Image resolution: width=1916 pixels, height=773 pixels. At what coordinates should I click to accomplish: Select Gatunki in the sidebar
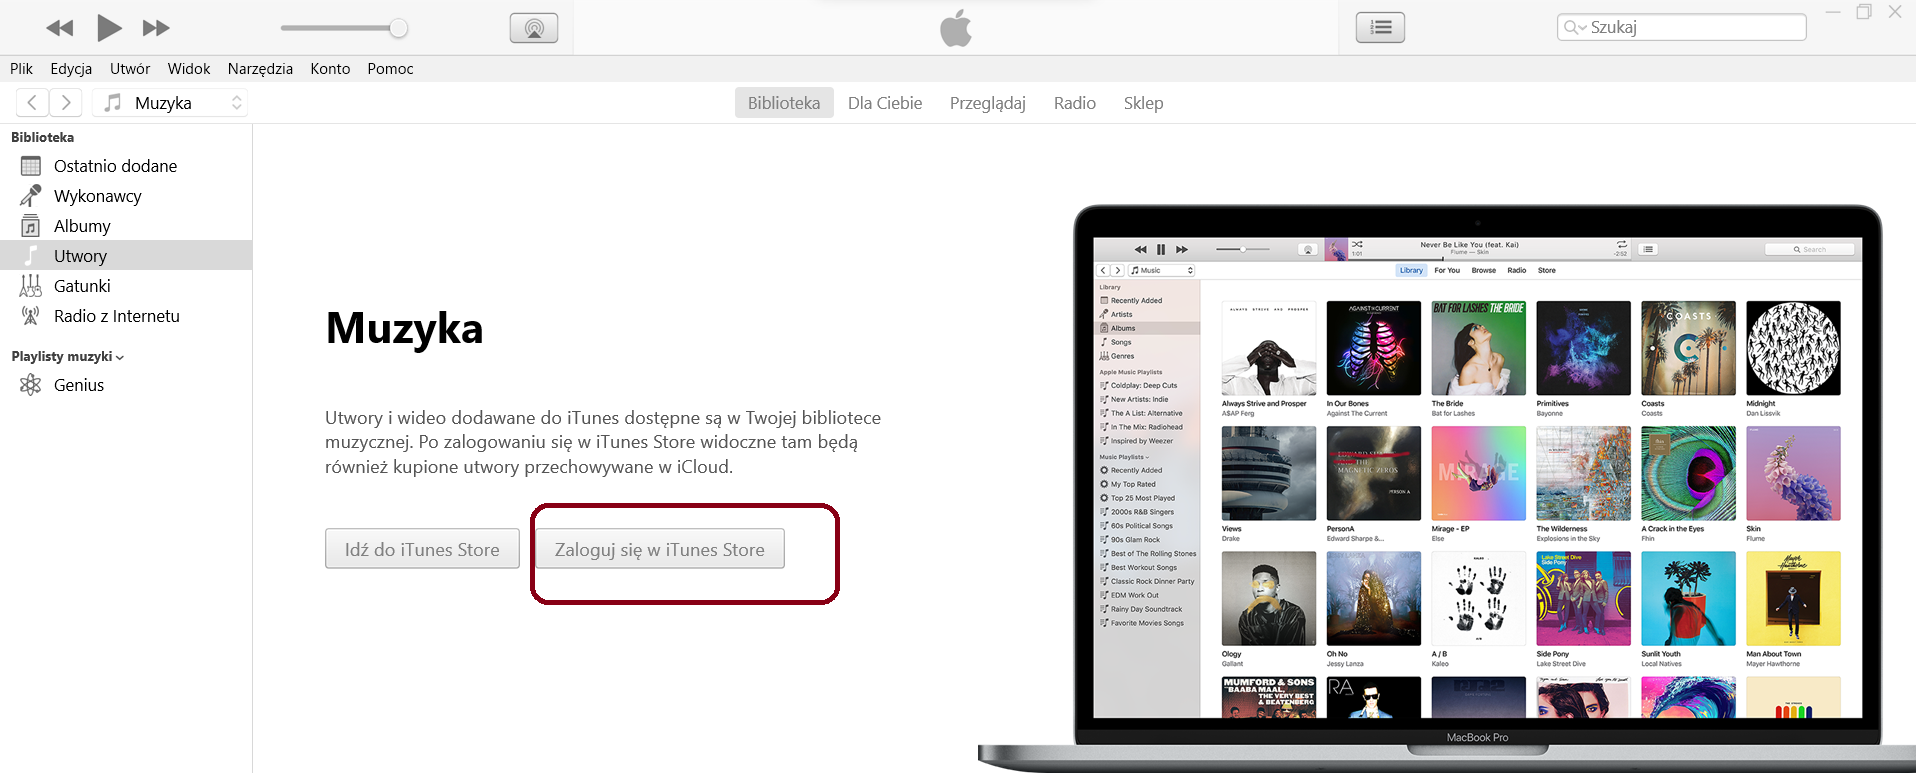[126, 286]
